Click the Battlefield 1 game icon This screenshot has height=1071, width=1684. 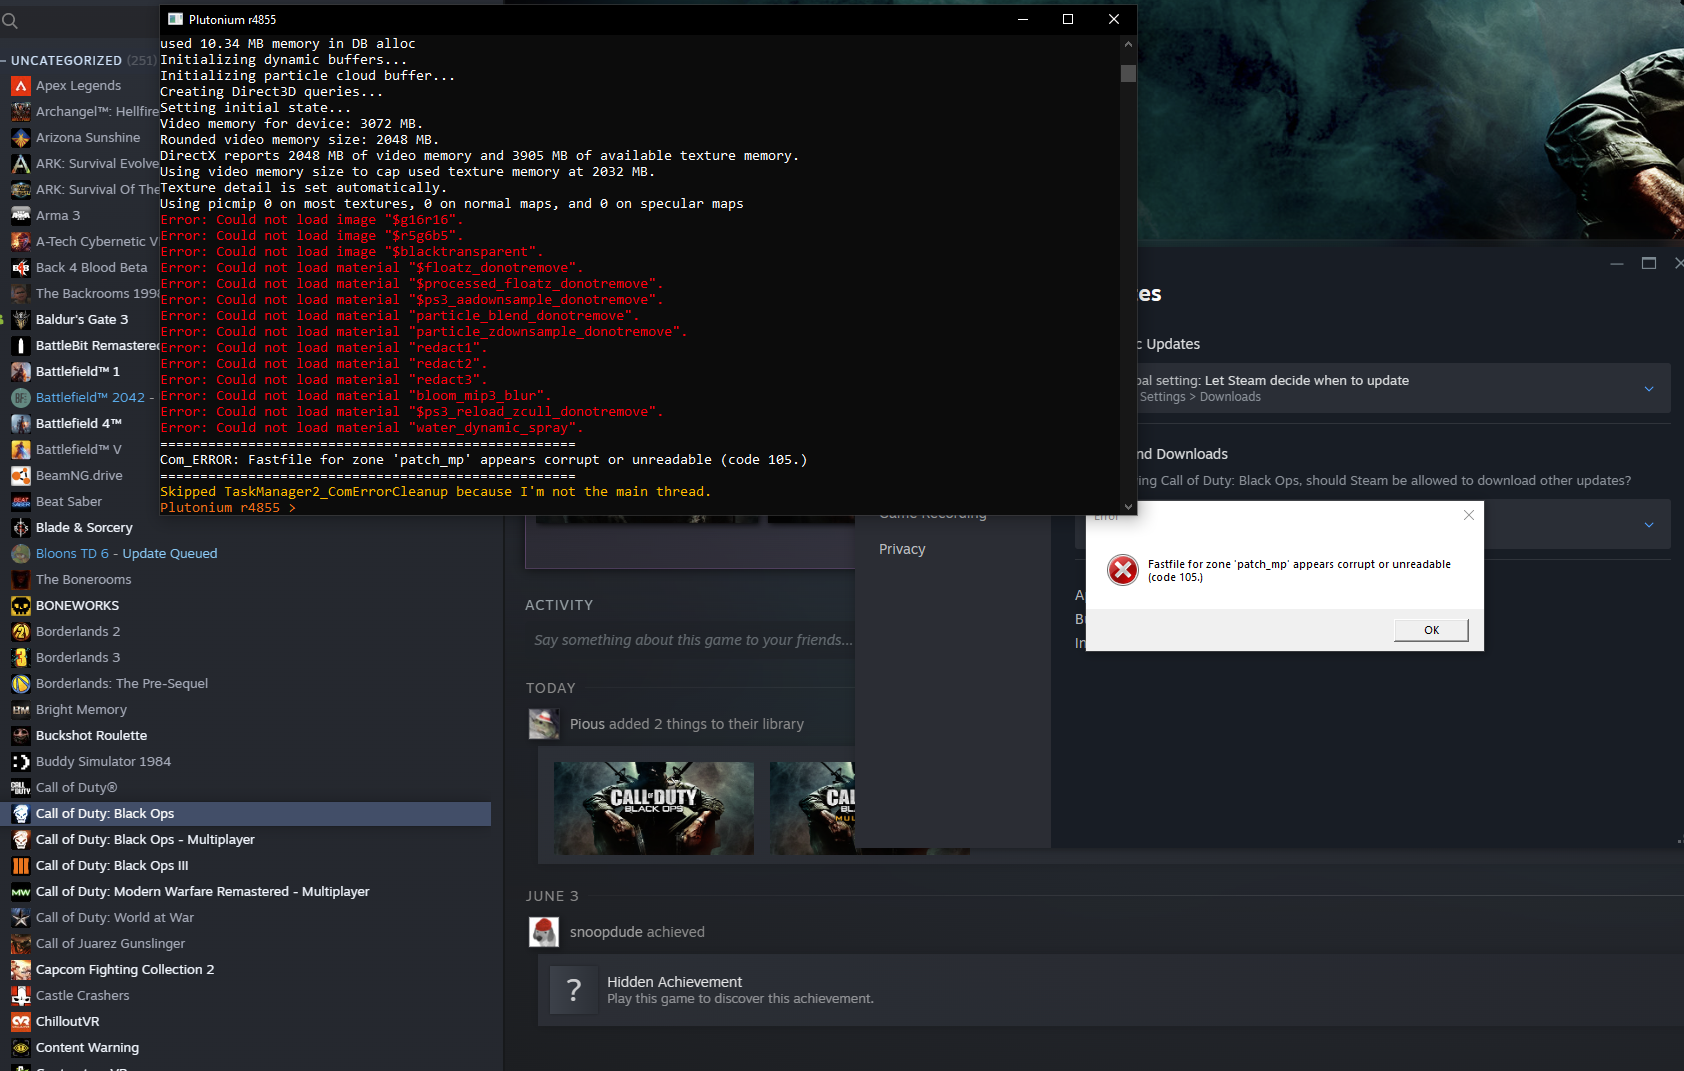click(21, 372)
